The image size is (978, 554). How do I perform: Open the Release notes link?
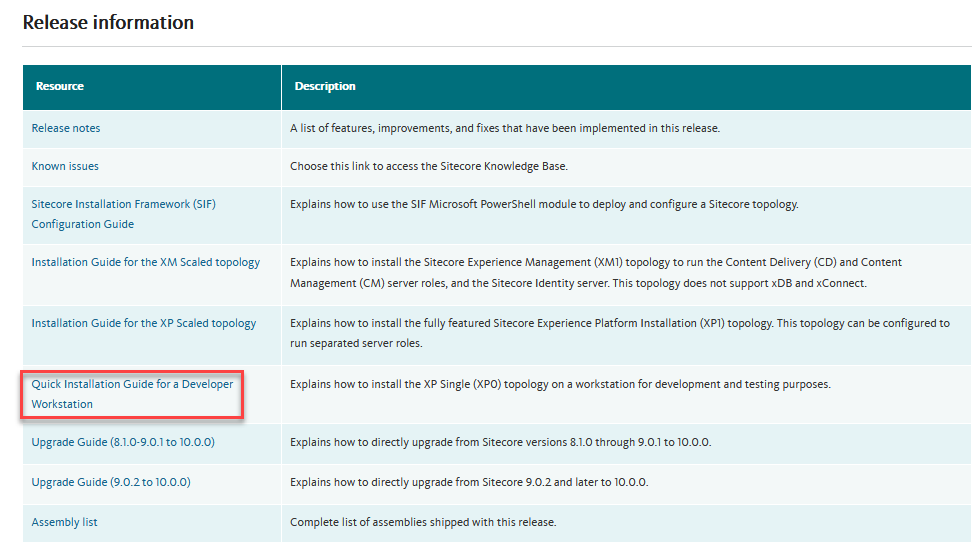[x=65, y=128]
